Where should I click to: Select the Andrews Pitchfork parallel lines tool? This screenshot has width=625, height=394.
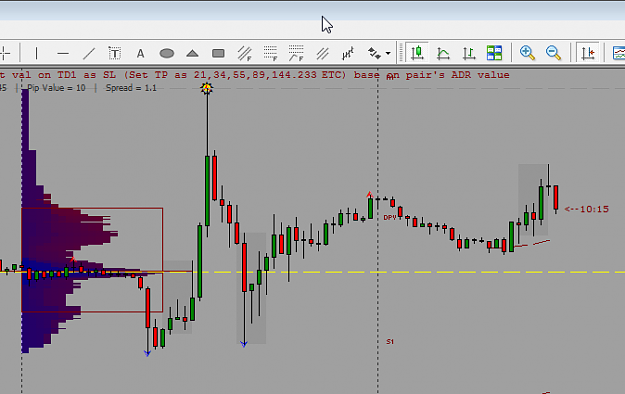(x=322, y=53)
